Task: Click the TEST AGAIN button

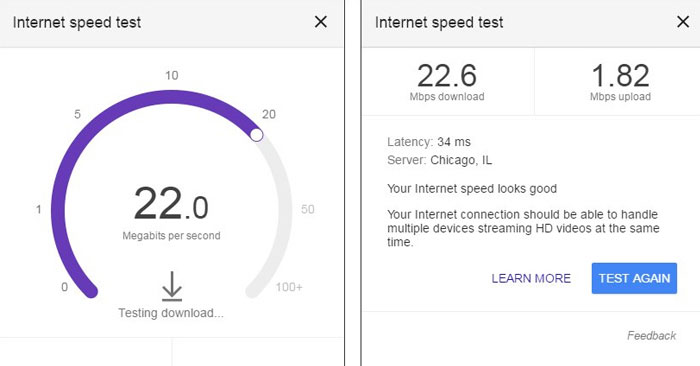Action: [634, 278]
